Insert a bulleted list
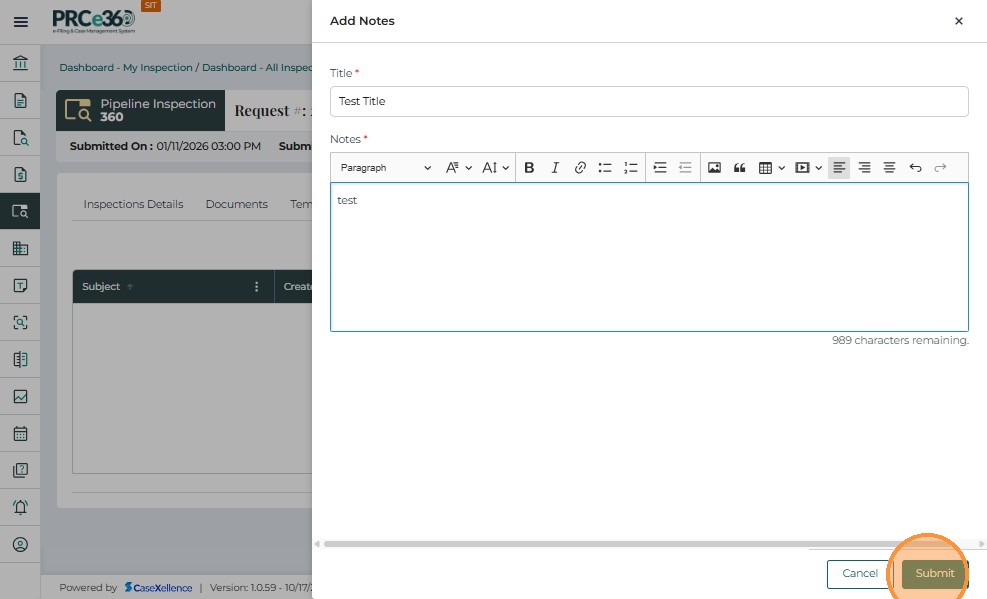The height and width of the screenshot is (599, 987). 605,167
